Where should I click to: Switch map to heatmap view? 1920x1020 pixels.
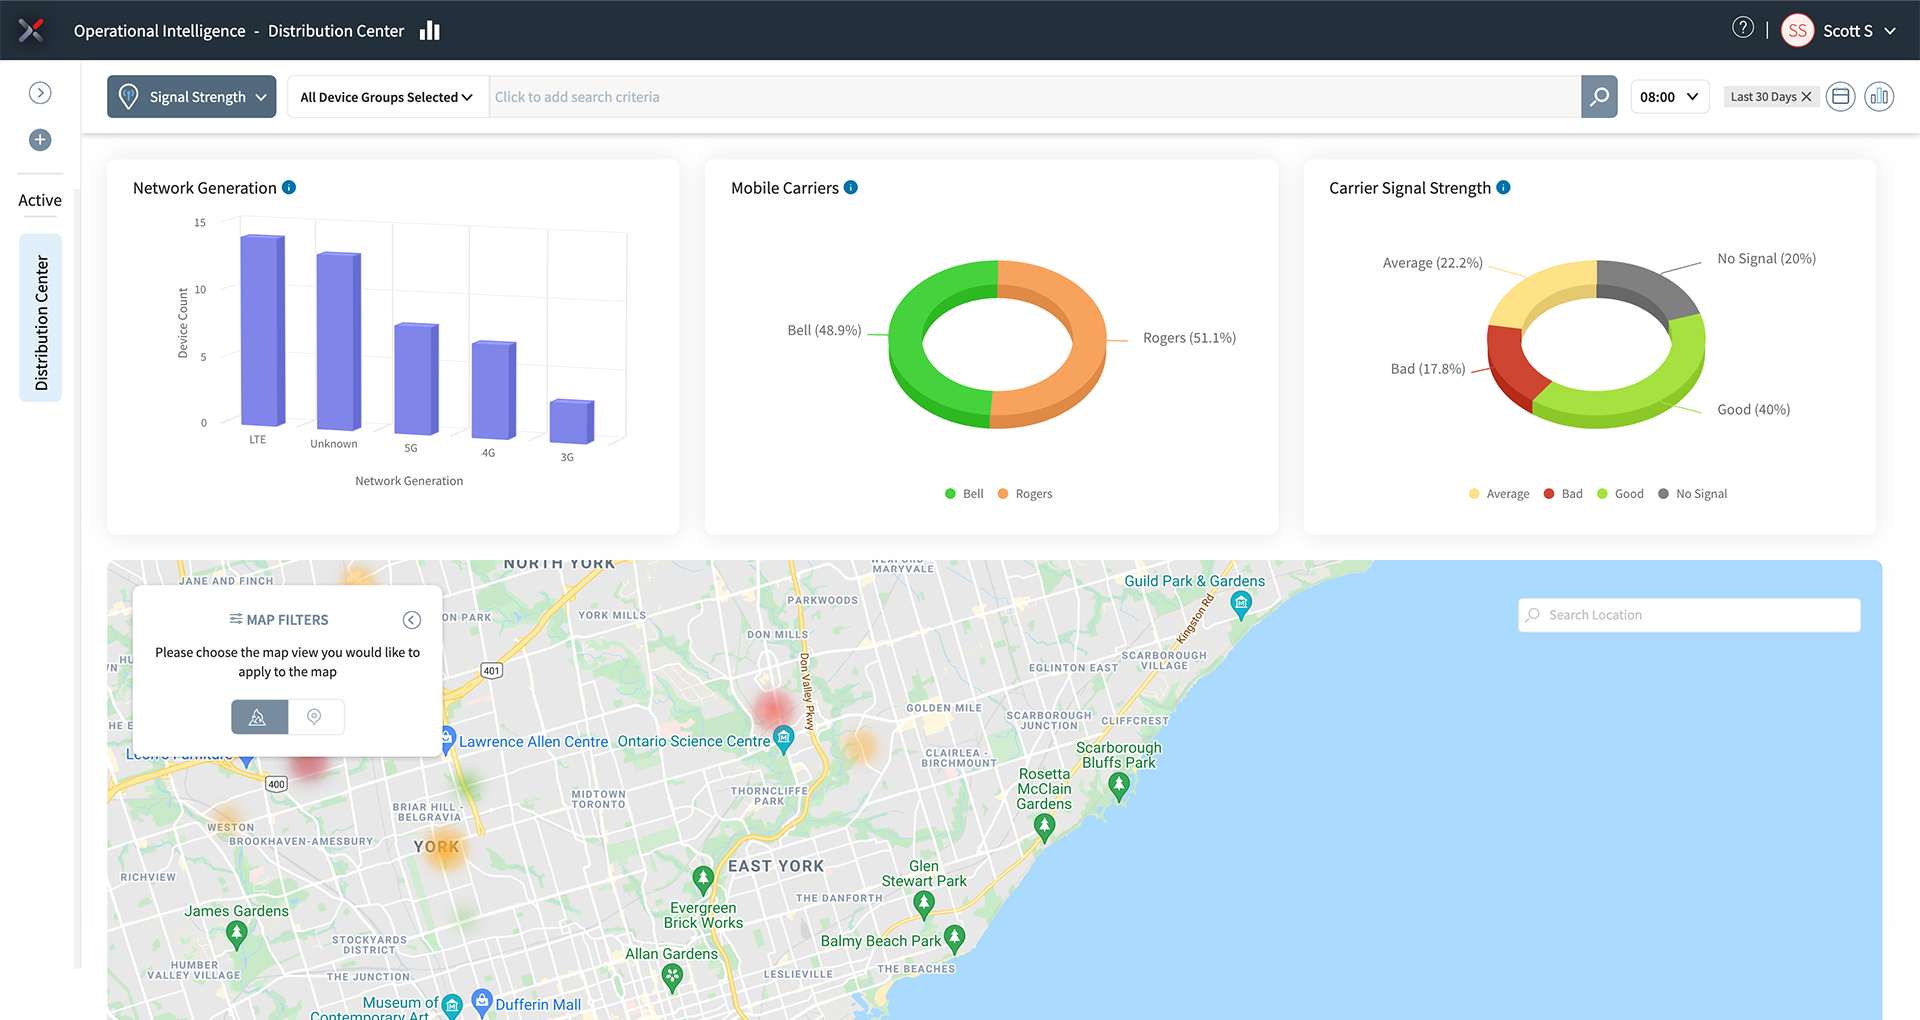point(259,717)
